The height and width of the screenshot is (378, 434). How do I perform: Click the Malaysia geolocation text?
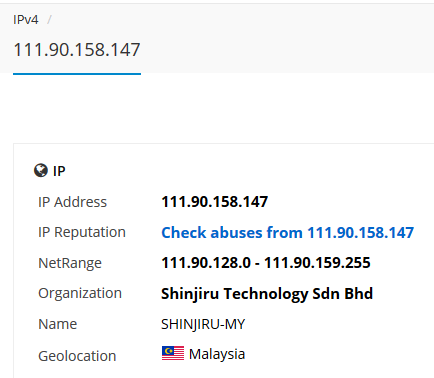(x=217, y=354)
